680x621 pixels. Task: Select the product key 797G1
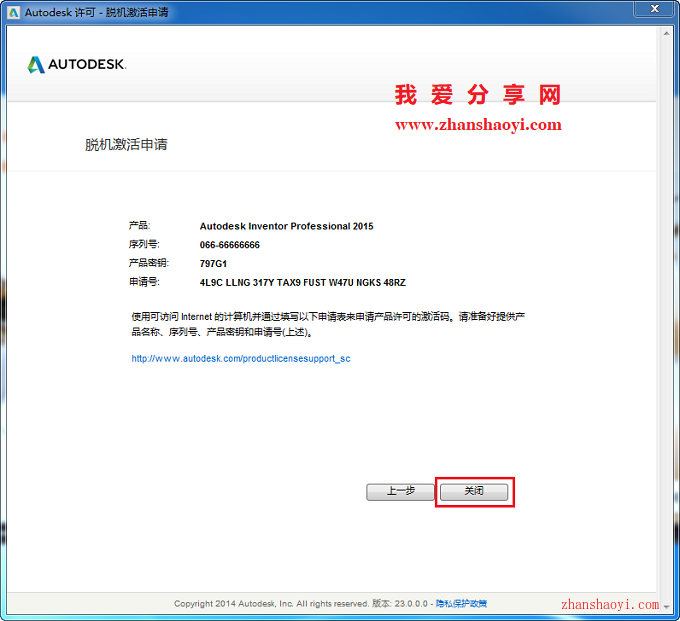(x=213, y=264)
